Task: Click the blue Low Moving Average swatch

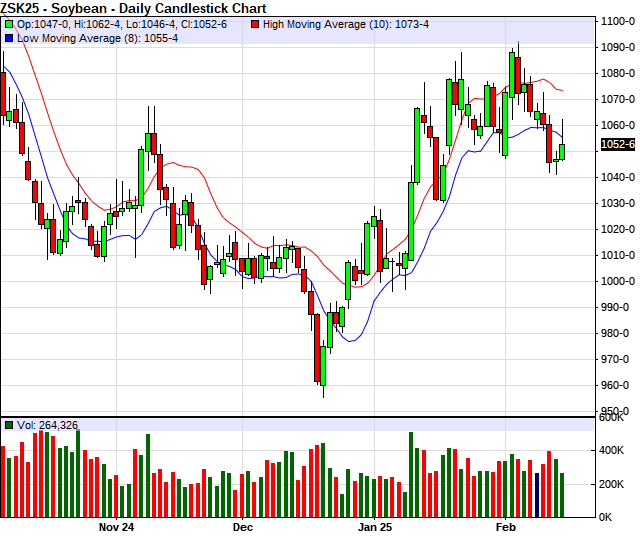Action: click(x=9, y=37)
